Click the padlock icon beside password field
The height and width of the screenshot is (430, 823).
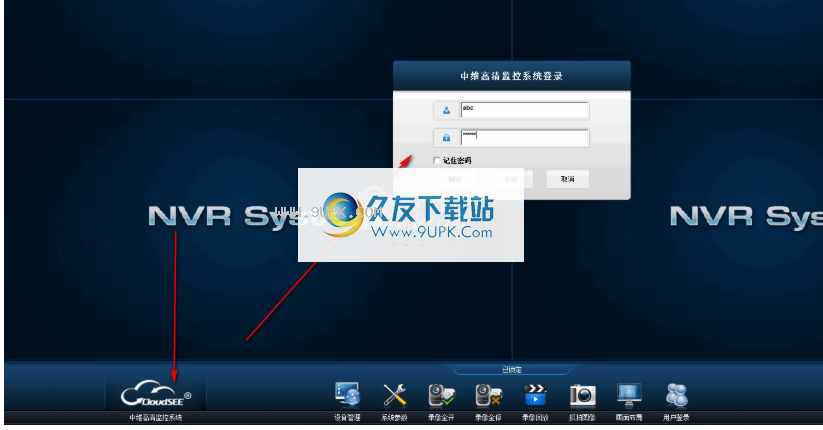pyautogui.click(x=446, y=138)
